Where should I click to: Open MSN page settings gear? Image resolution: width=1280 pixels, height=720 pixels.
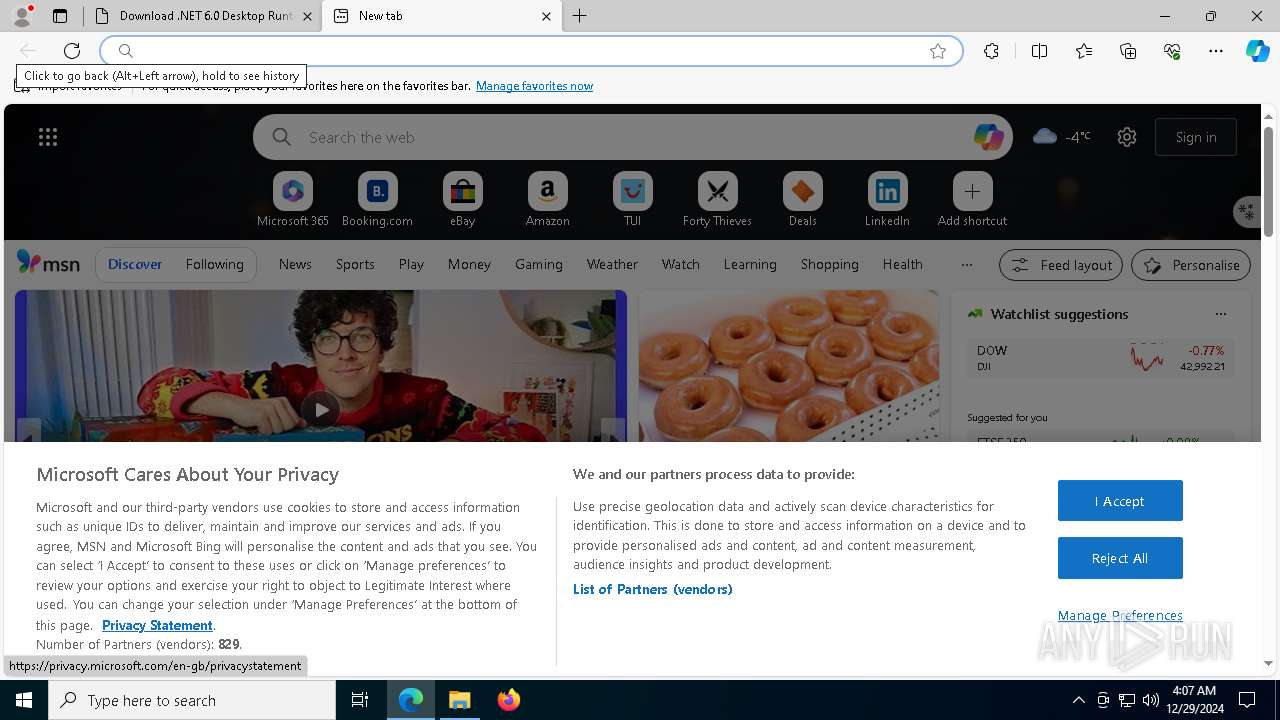[x=1127, y=137]
